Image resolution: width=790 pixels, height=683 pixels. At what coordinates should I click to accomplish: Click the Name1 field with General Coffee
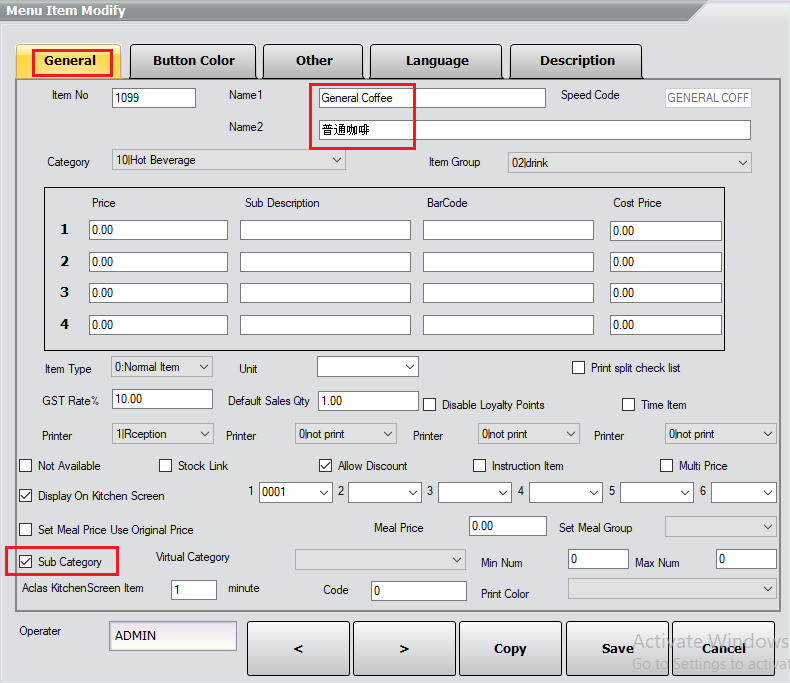click(432, 98)
